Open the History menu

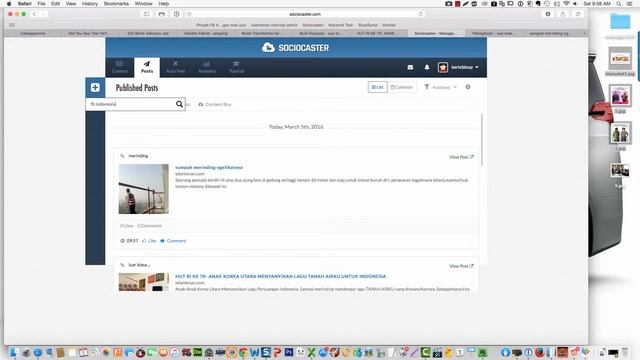click(90, 4)
